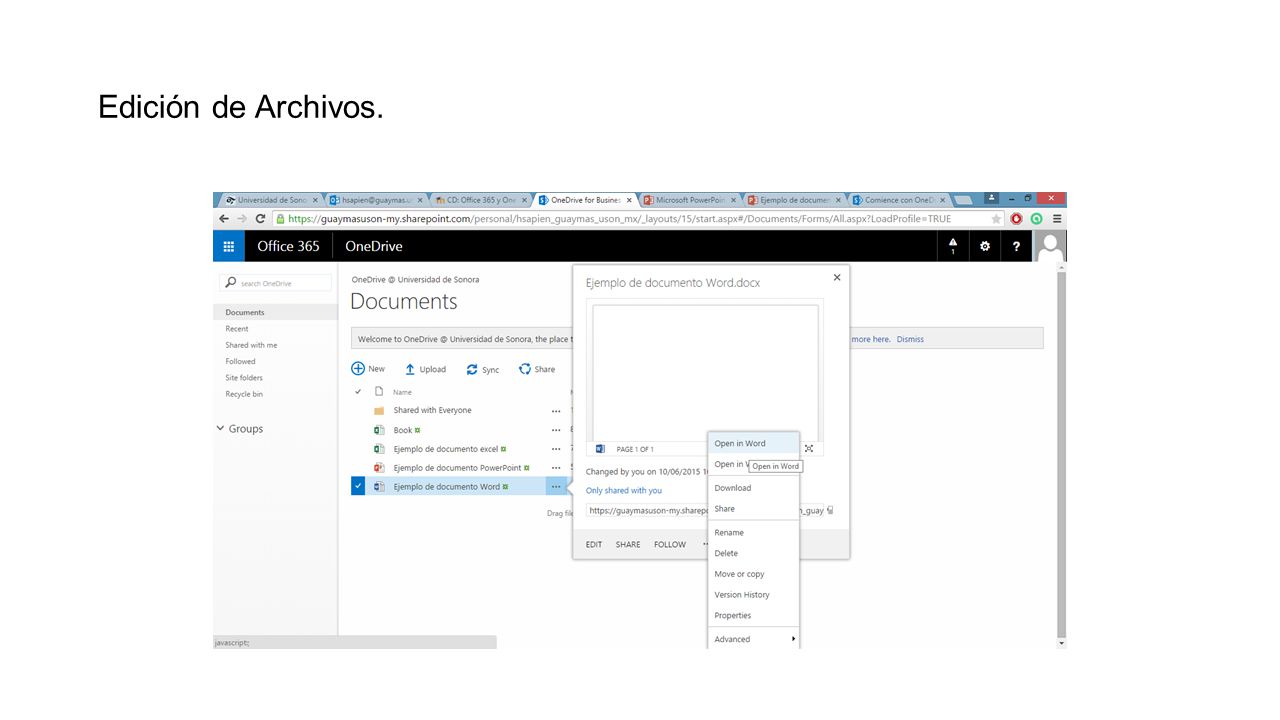Choose Properties from the context menu
The image size is (1280, 720).
[x=753, y=615]
